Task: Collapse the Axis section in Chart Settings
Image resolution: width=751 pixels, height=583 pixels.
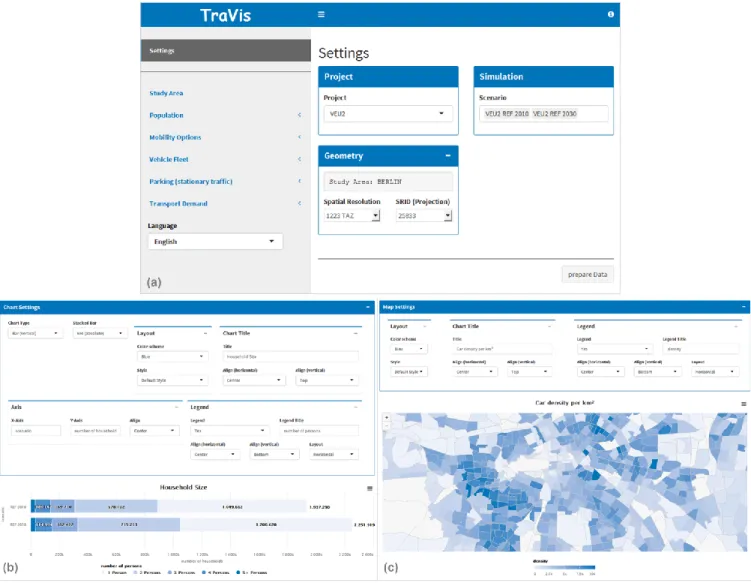Action: point(176,407)
